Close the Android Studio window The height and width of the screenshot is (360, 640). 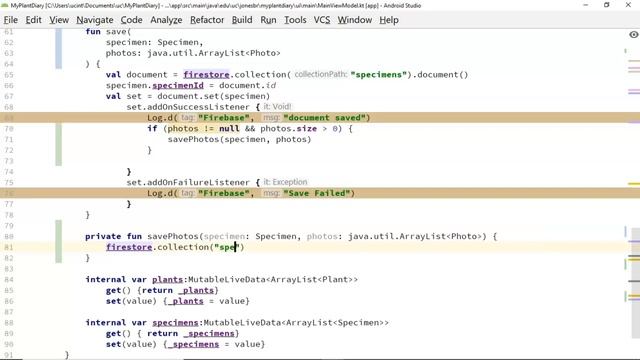(x=628, y=5)
